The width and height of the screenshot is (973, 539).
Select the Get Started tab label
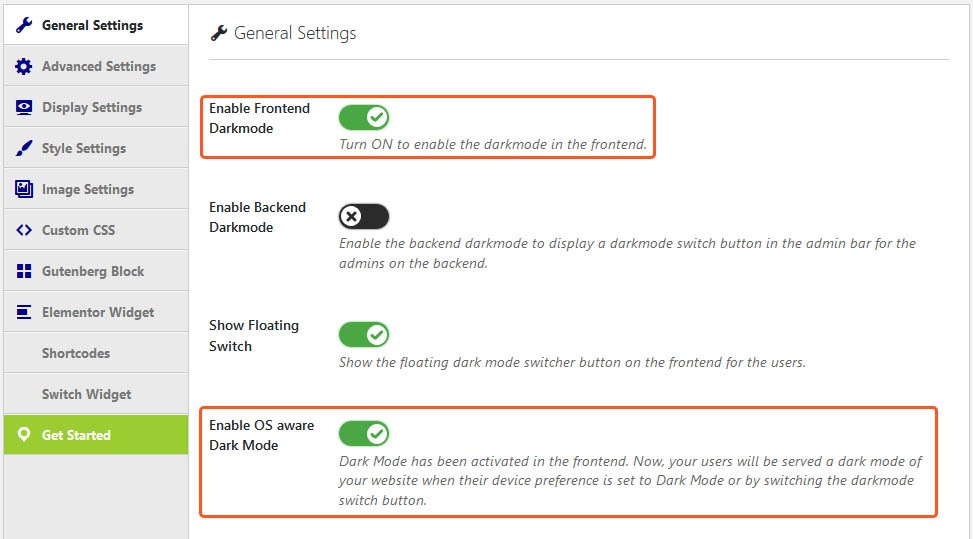pos(76,435)
